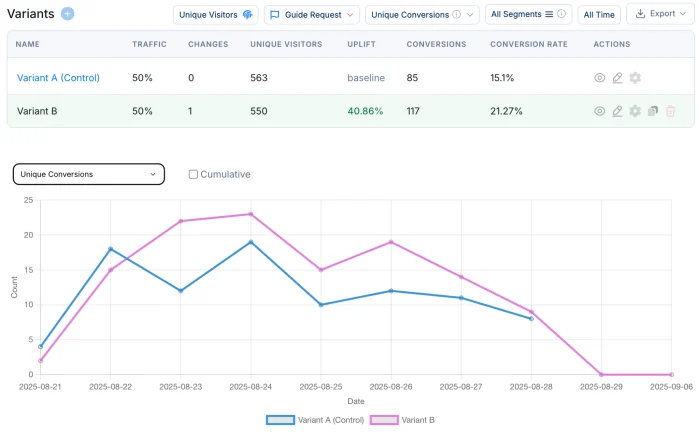Open the Guide Request dropdown
The width and height of the screenshot is (699, 434).
pos(312,15)
